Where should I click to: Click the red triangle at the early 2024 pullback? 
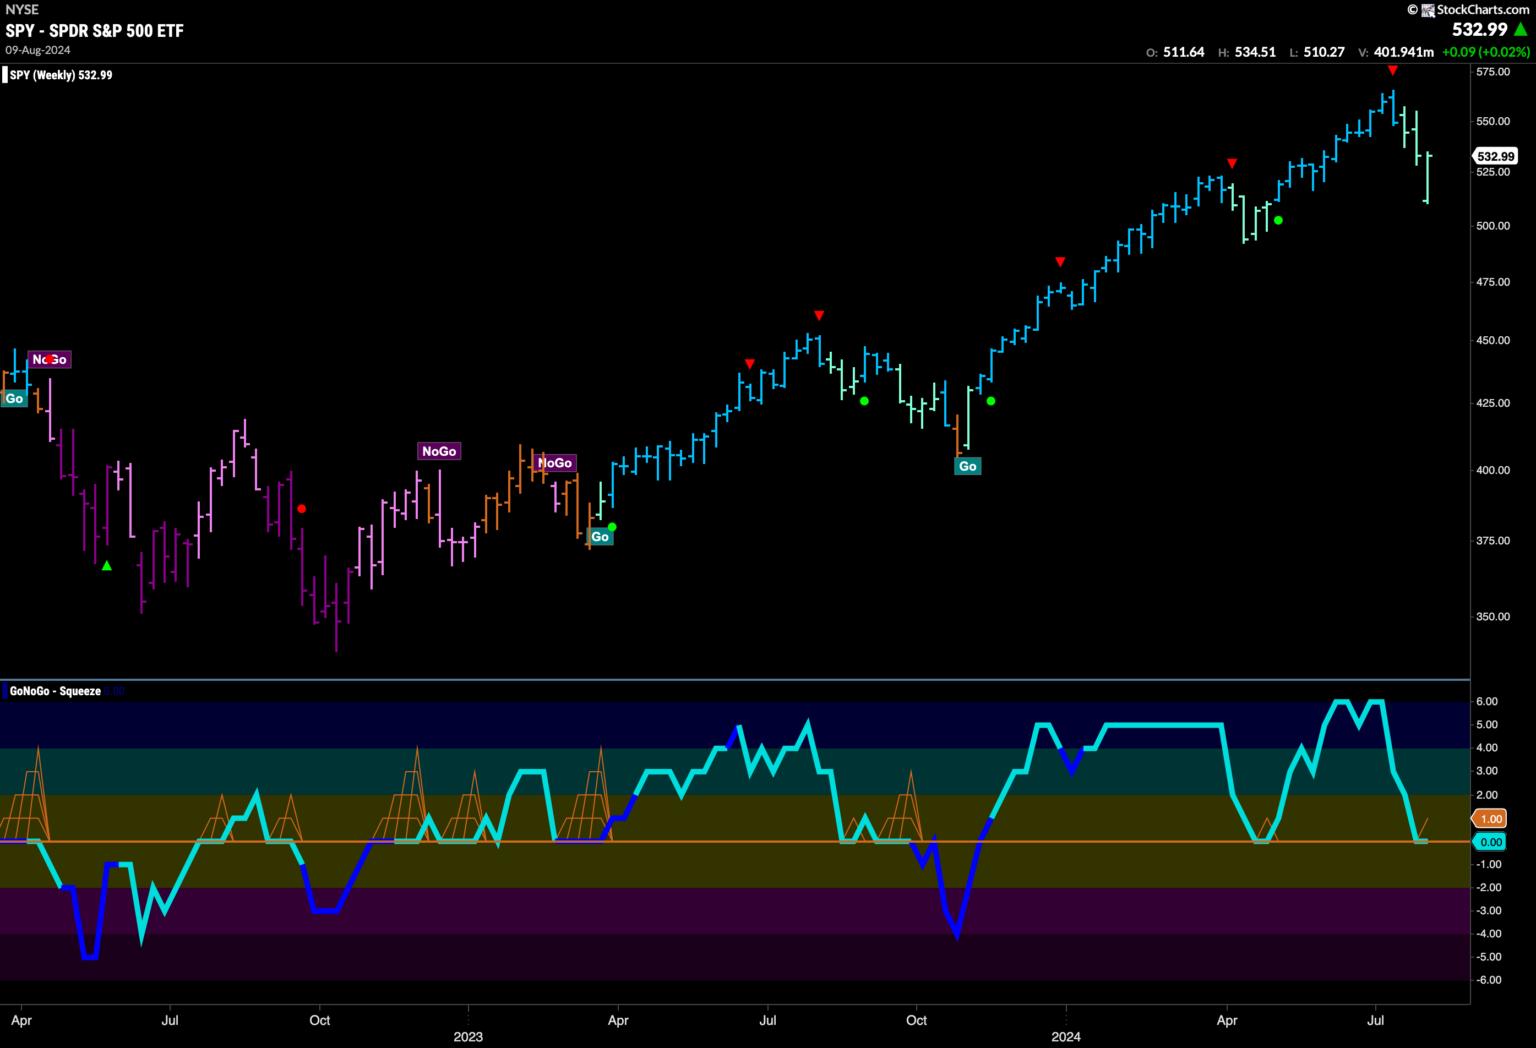pyautogui.click(x=1060, y=262)
